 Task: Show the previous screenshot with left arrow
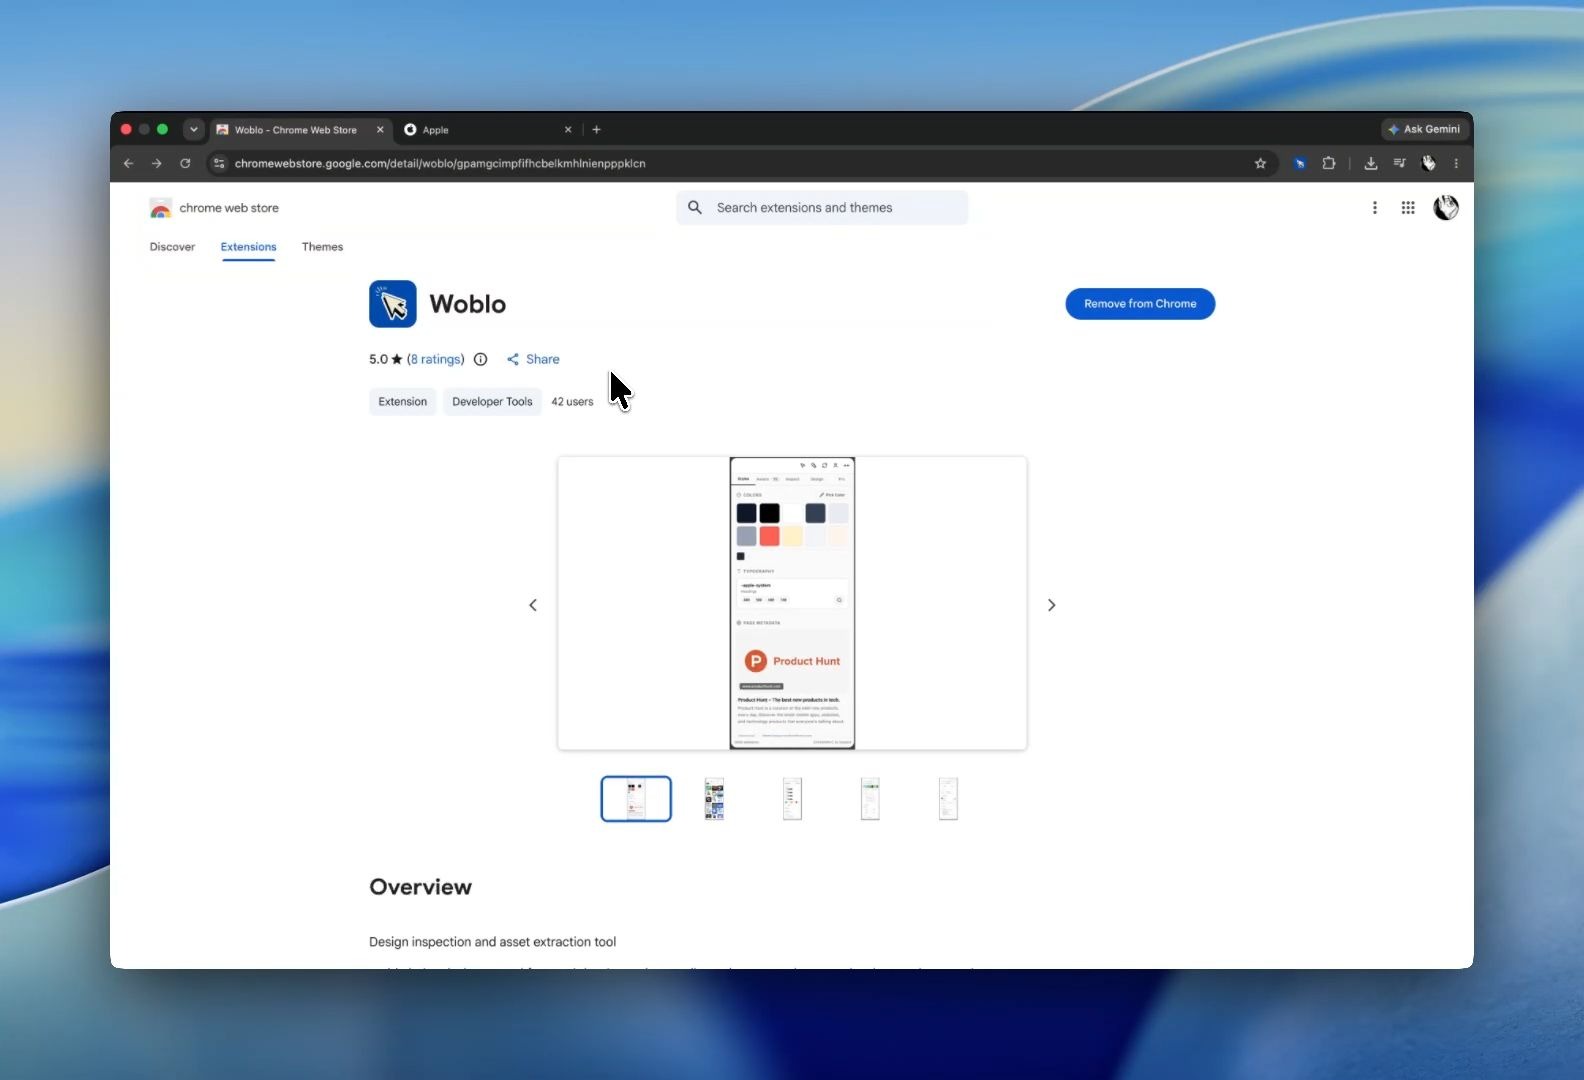(x=533, y=605)
